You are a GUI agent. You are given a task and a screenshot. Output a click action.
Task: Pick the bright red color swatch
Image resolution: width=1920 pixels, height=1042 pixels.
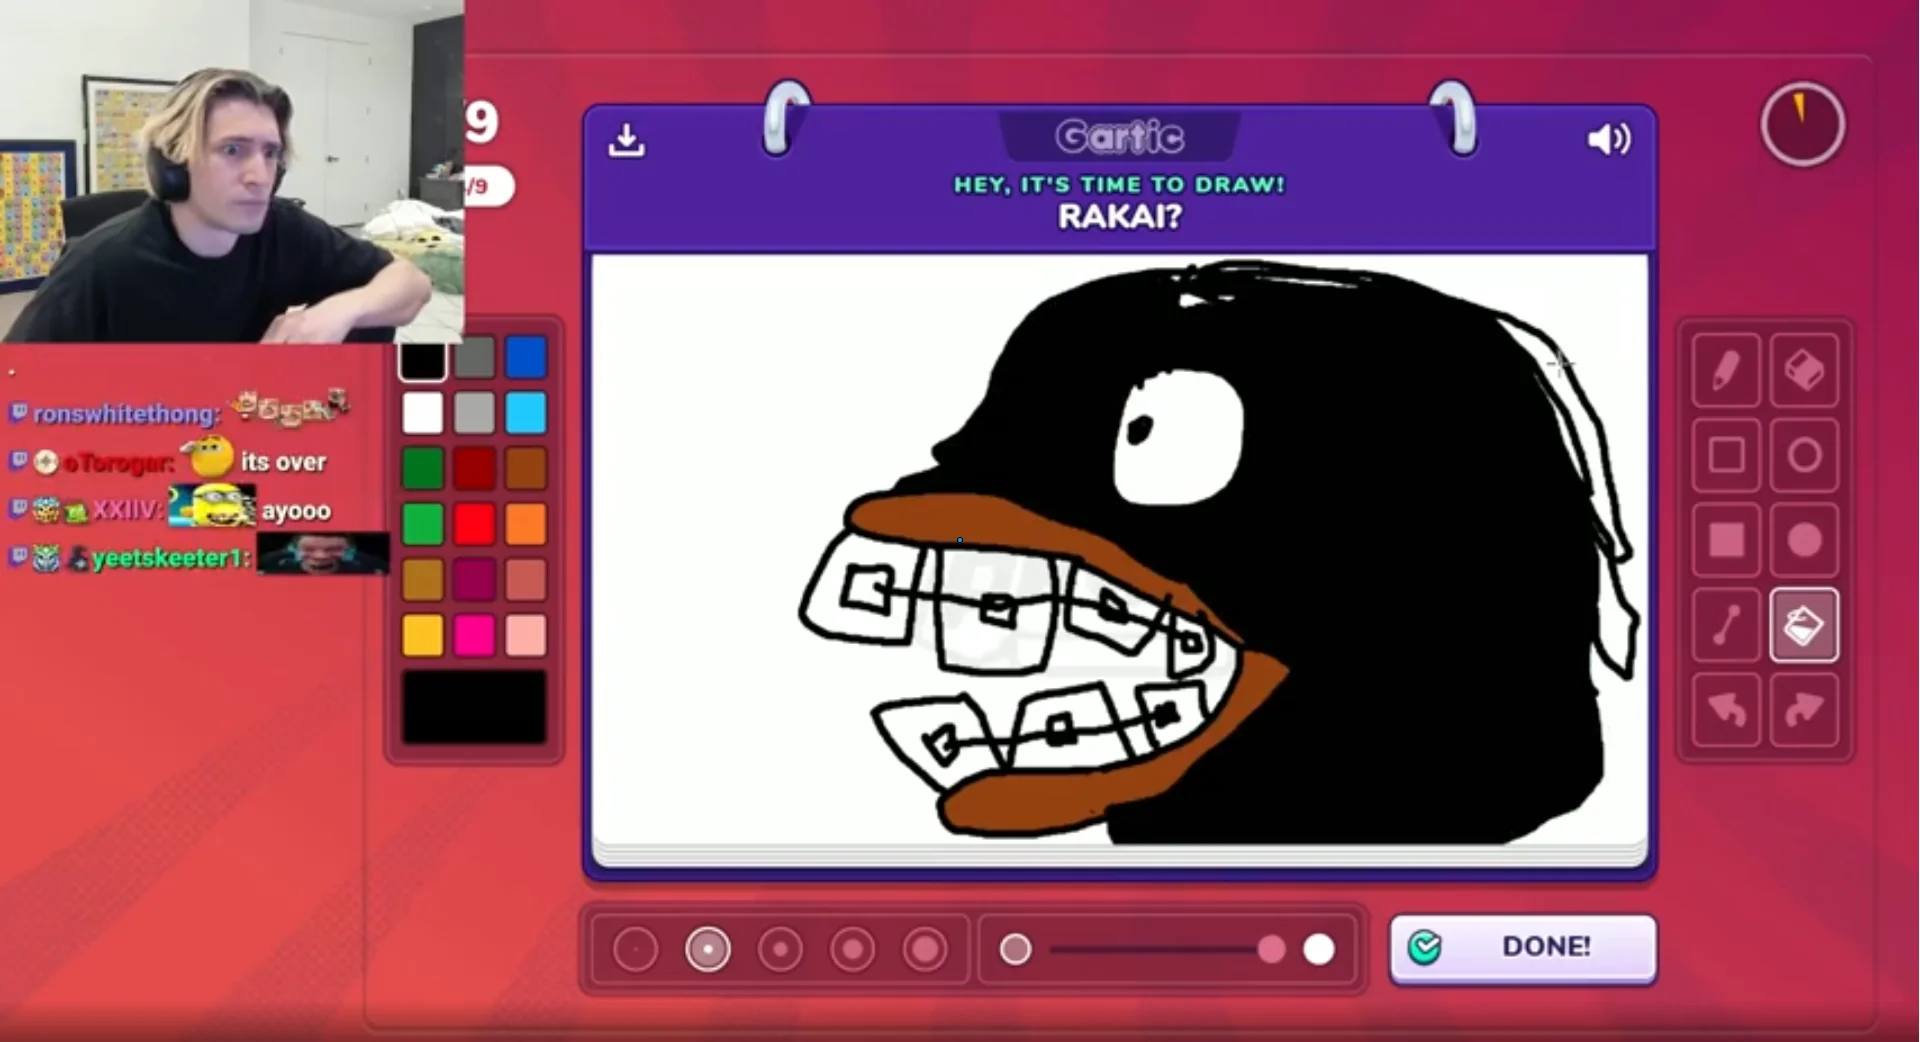click(474, 524)
